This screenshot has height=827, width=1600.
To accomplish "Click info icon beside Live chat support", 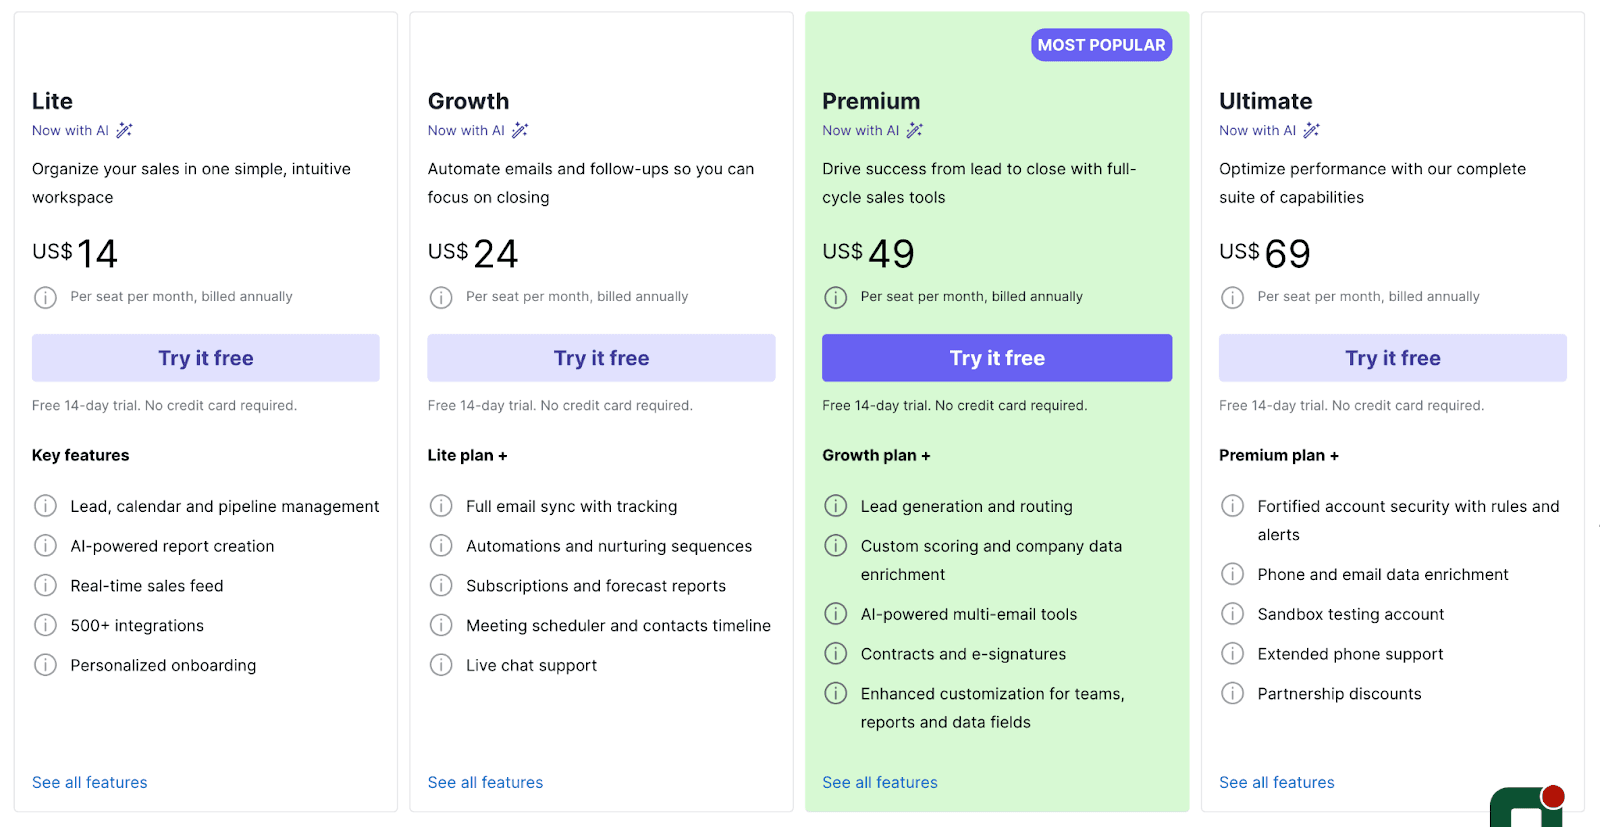I will tap(441, 665).
